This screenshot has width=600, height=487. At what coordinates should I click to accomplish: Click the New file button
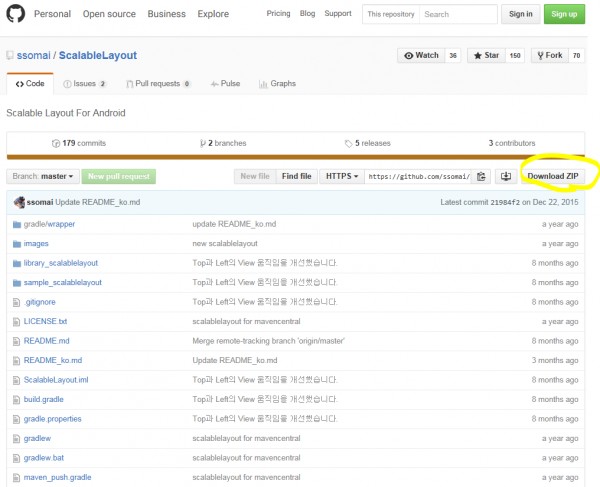coord(255,176)
